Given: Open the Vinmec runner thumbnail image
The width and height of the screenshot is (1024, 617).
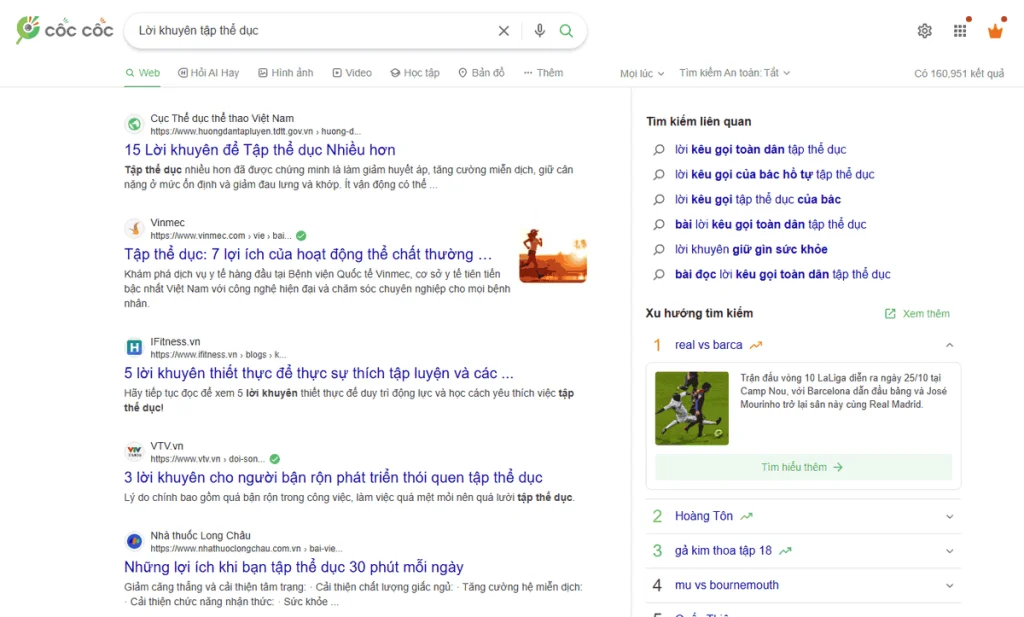Looking at the screenshot, I should click(x=552, y=255).
